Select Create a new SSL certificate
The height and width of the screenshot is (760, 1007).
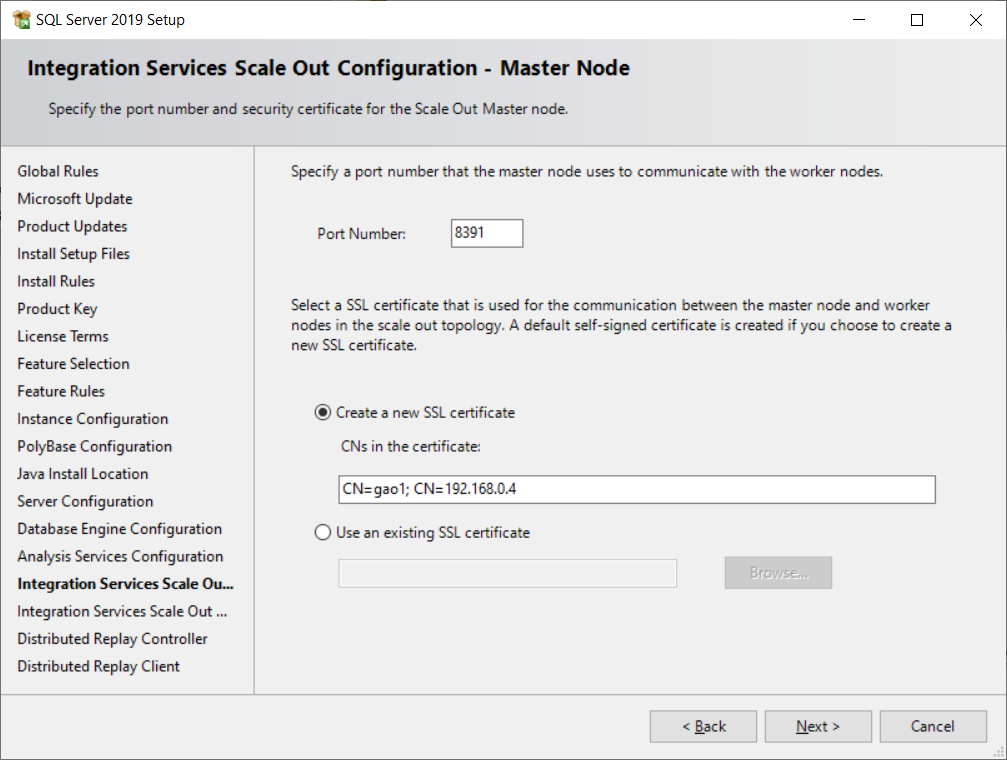[x=322, y=412]
